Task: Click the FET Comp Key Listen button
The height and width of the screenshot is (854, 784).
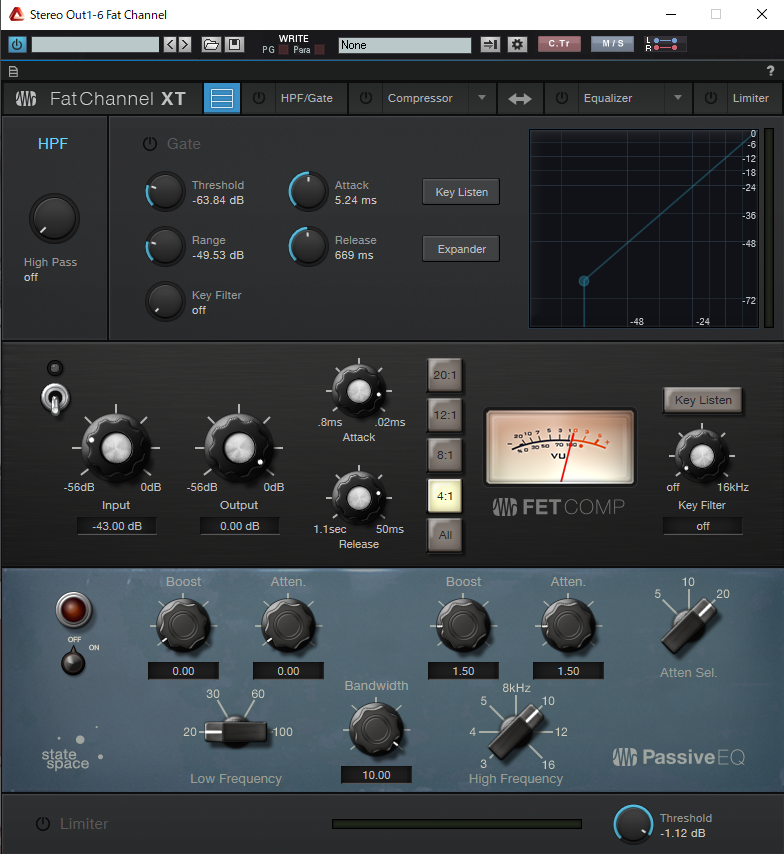Action: point(703,400)
